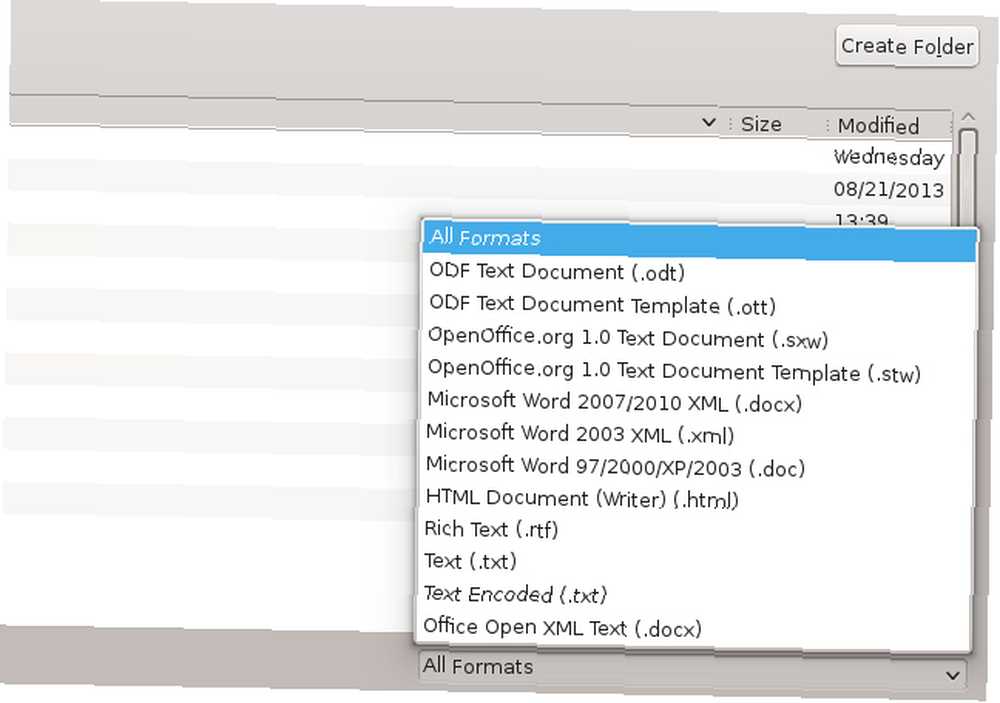The image size is (1000, 703).
Task: Pick OpenOffice.org 1.0 Text Document Template (.stw)
Action: (x=696, y=371)
